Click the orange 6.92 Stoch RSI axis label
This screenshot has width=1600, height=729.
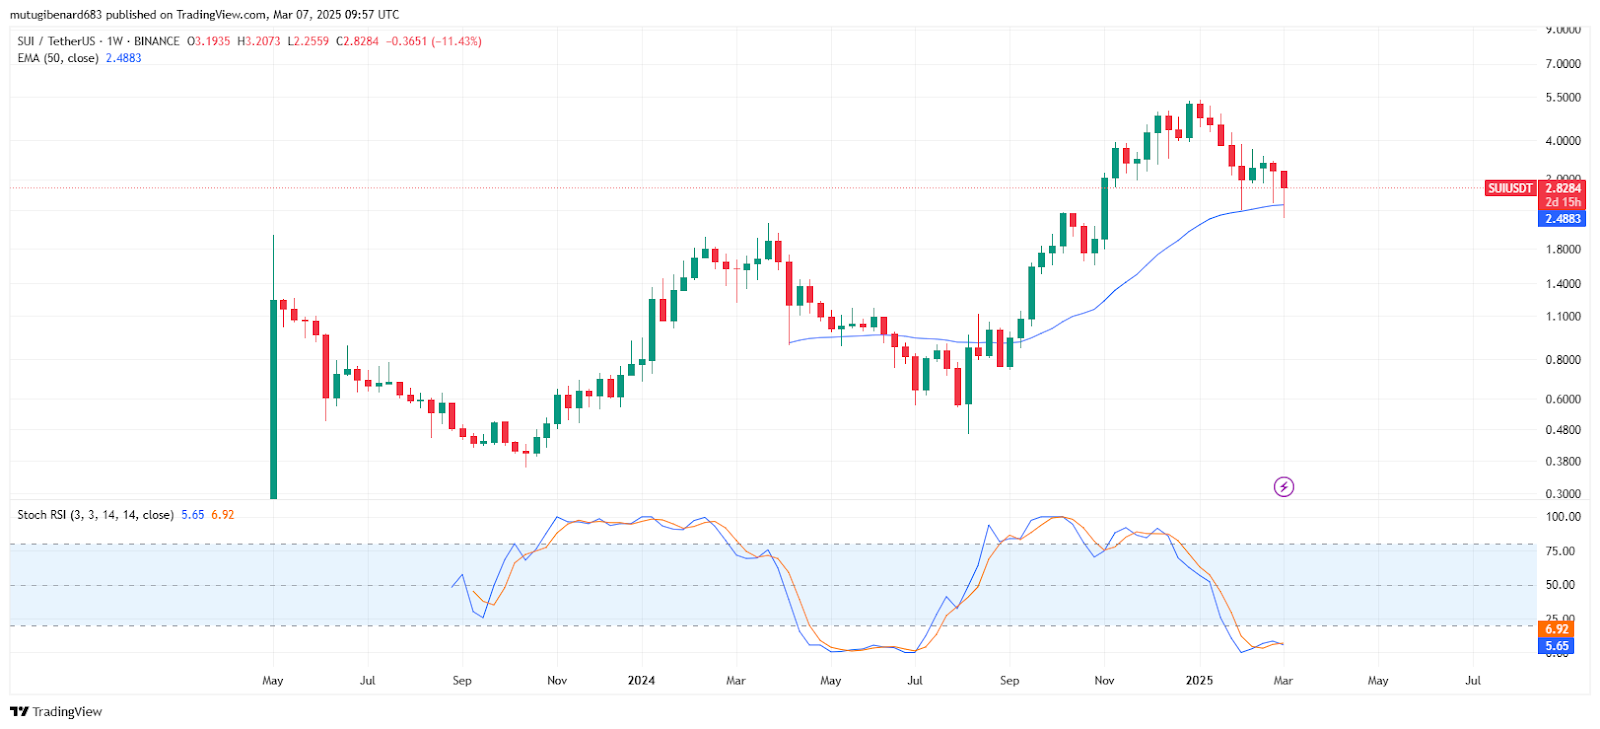[x=1556, y=629]
